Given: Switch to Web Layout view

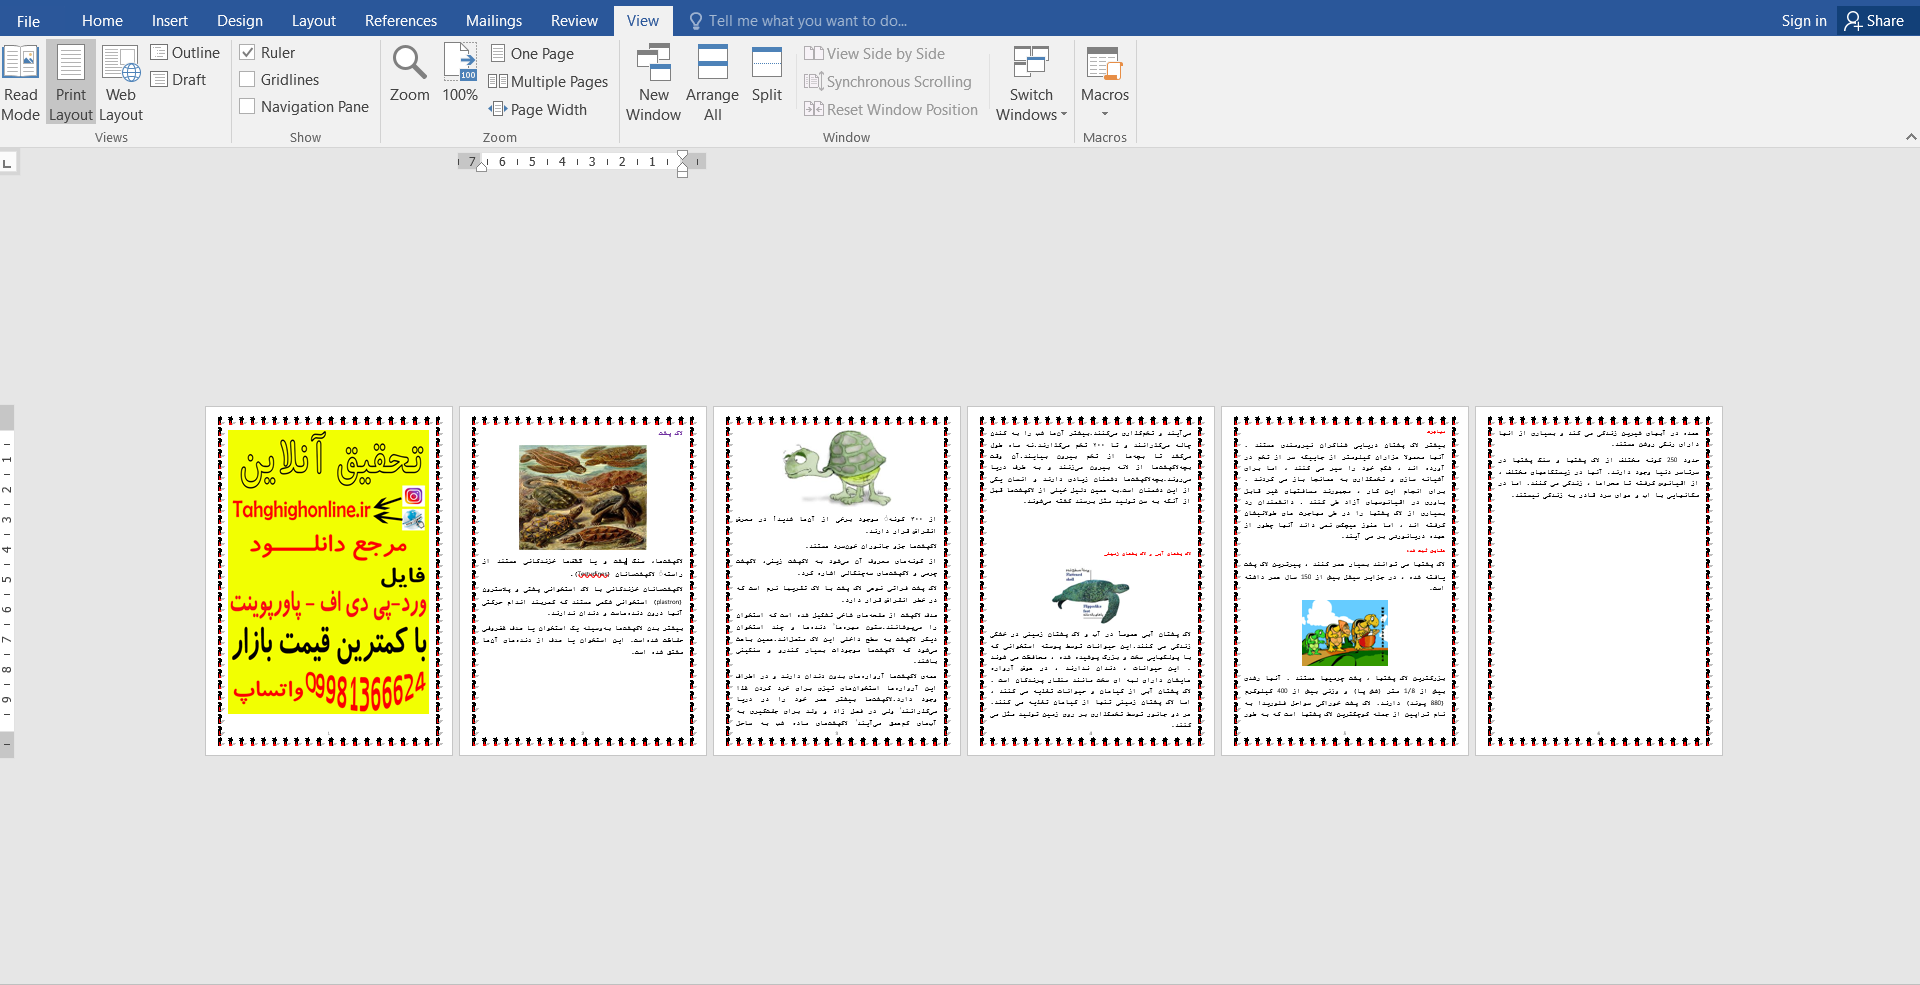Looking at the screenshot, I should point(121,83).
